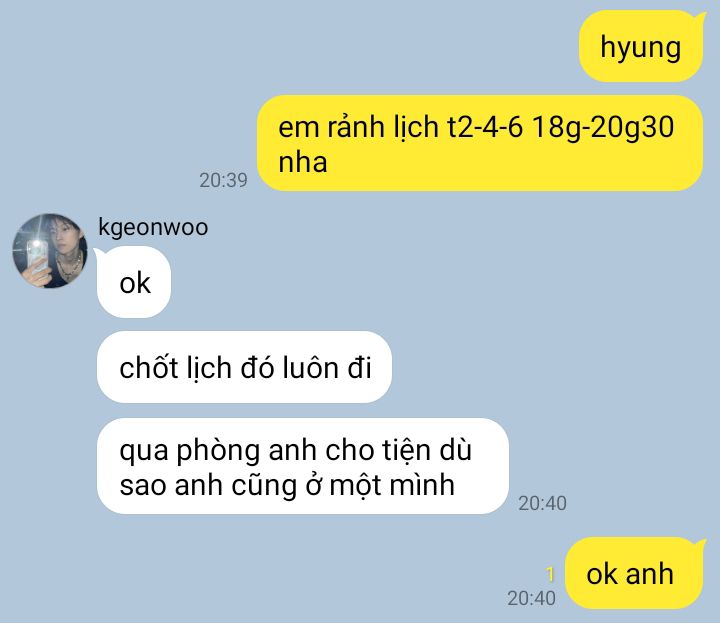
Task: Select the white "ok" reply bubble
Action: 134,282
